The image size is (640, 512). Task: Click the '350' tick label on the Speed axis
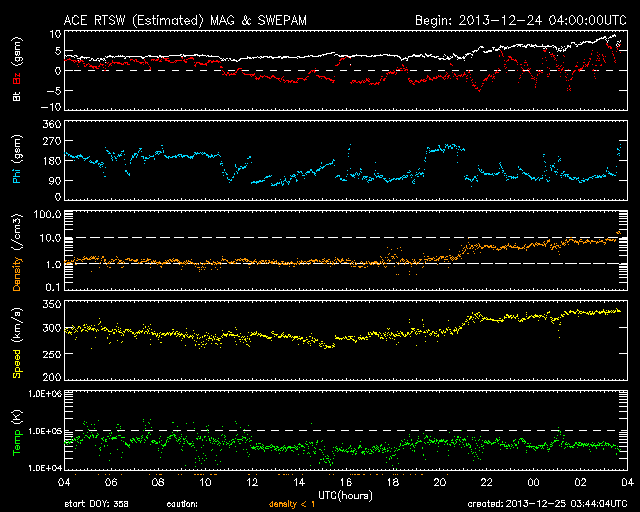[x=52, y=304]
